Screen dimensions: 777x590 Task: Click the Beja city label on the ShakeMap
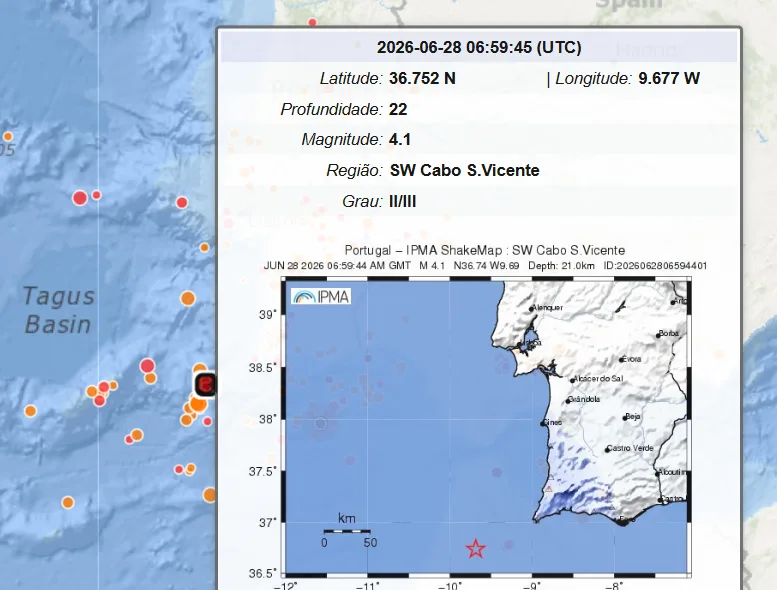pyautogui.click(x=632, y=417)
